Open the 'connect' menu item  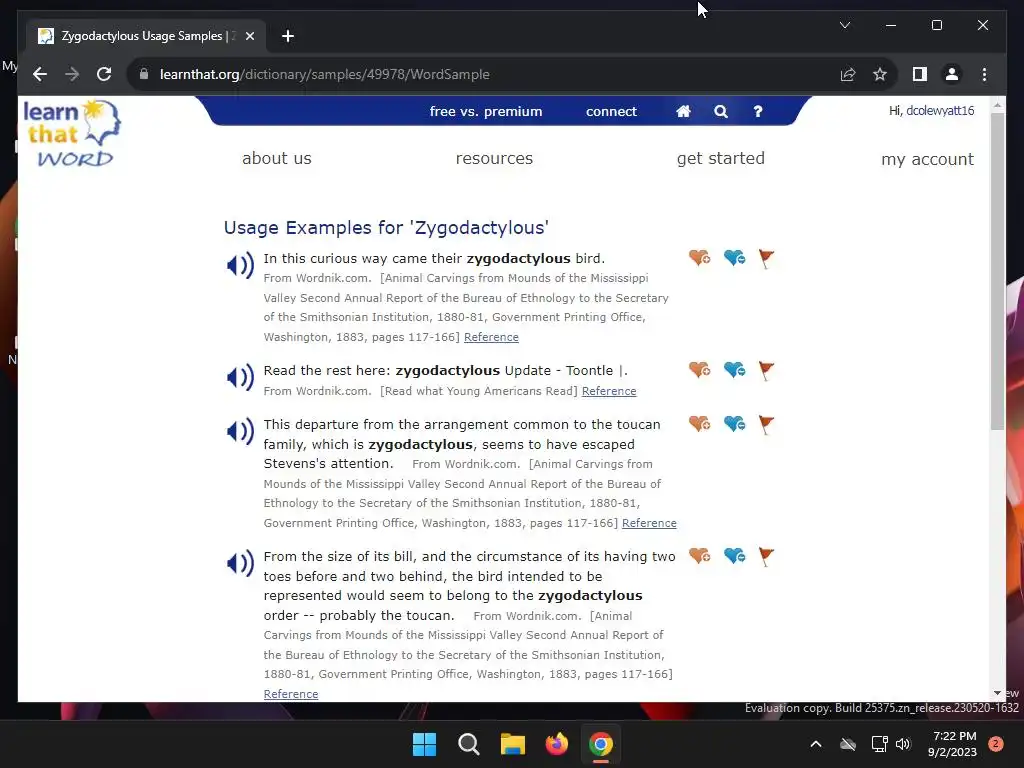[x=611, y=112]
